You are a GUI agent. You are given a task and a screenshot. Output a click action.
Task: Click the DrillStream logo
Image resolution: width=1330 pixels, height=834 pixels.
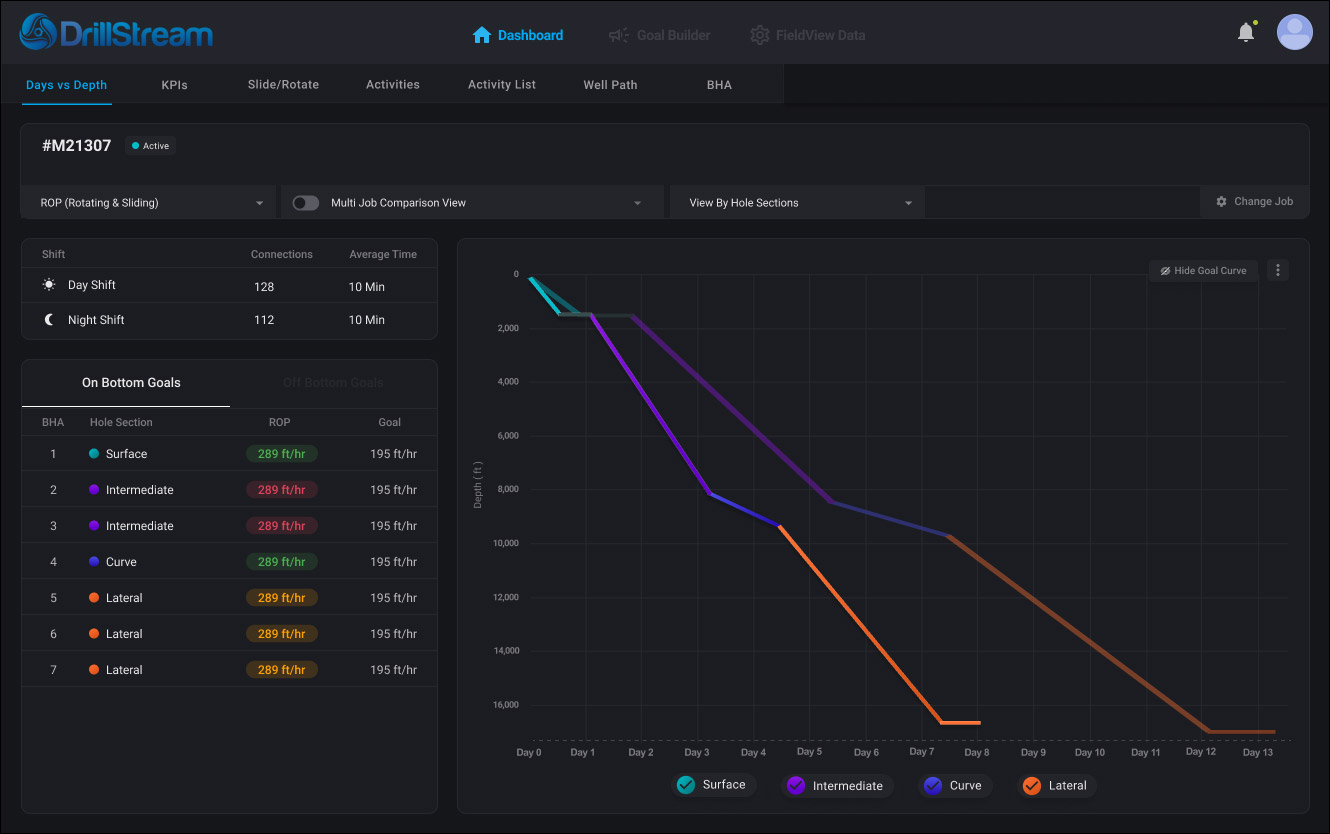pyautogui.click(x=116, y=33)
